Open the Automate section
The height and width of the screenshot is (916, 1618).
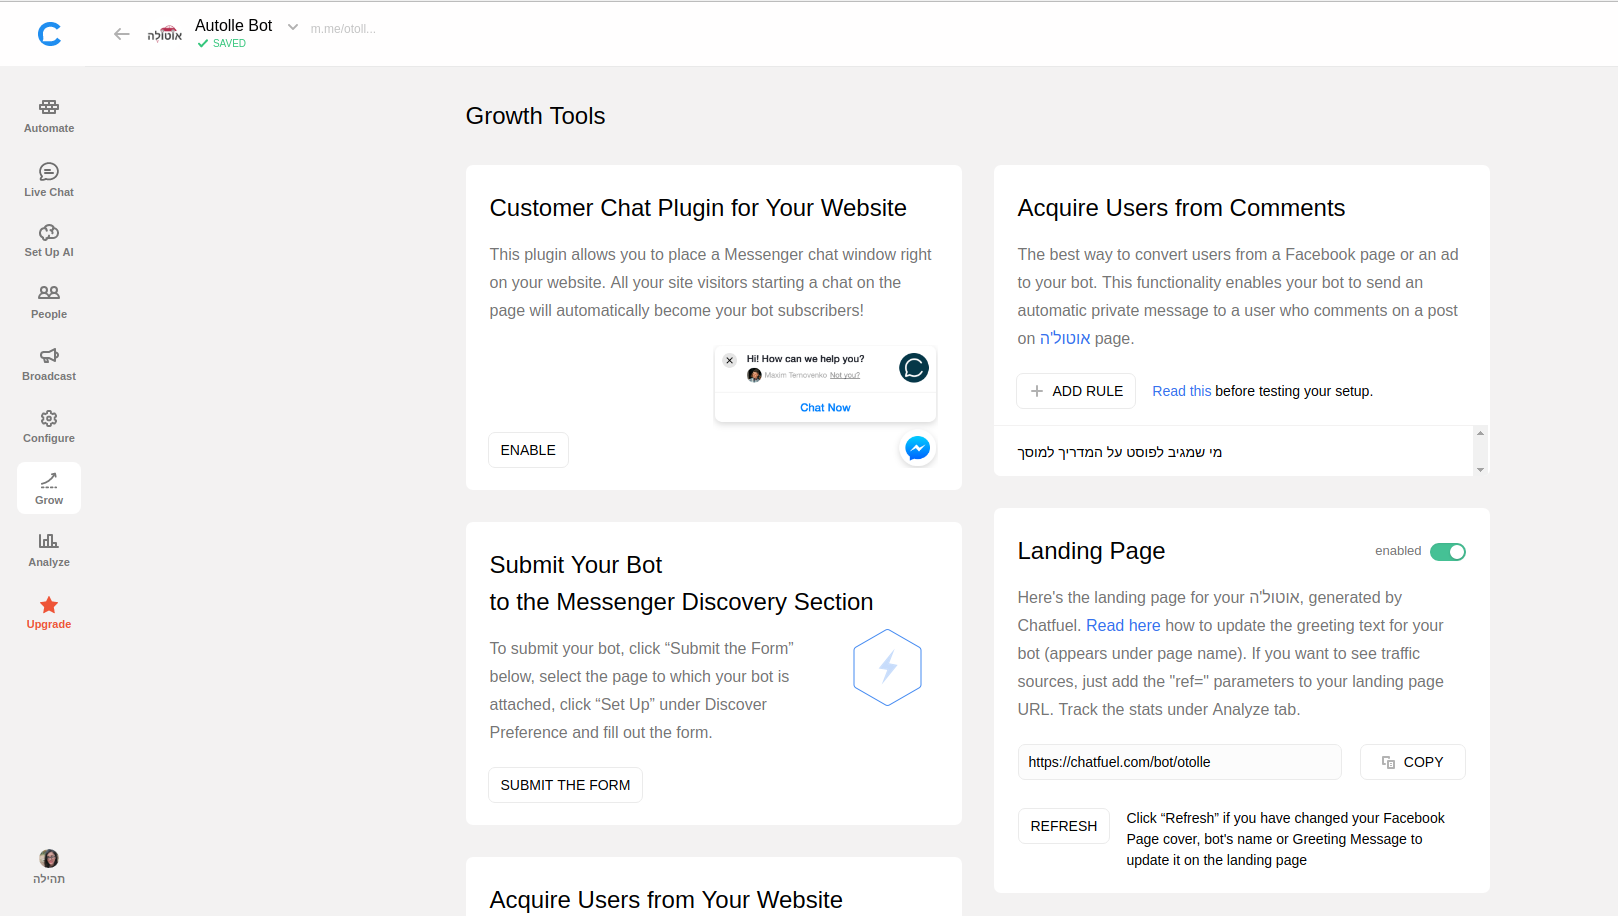point(49,116)
